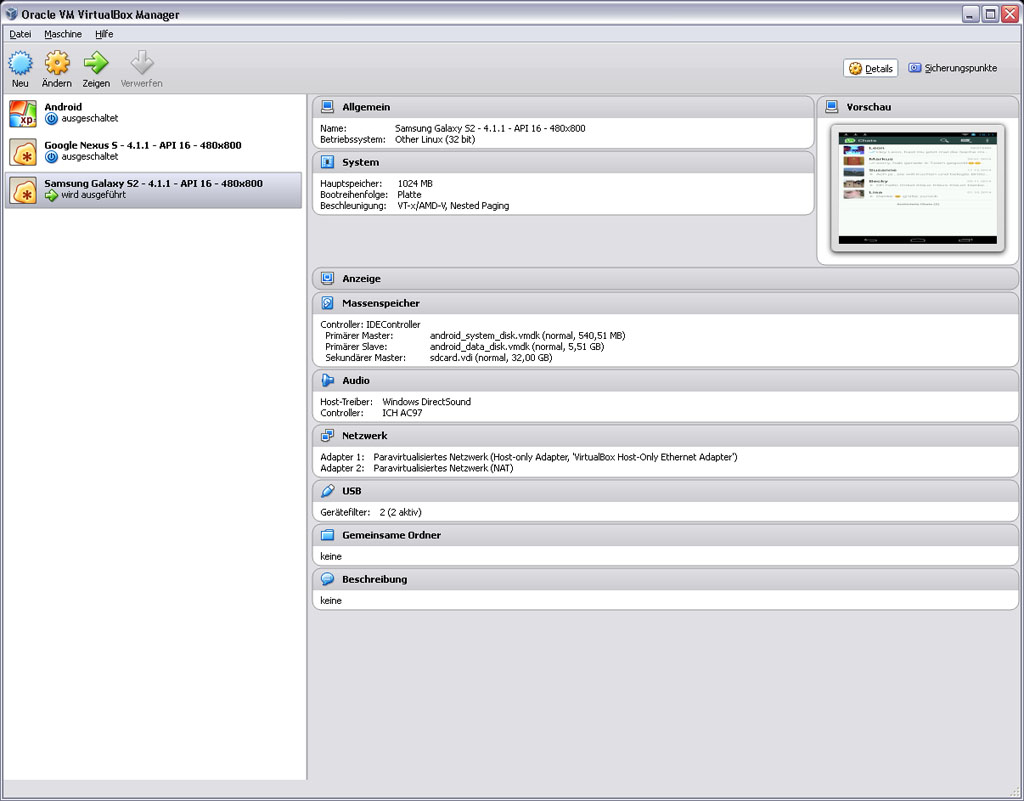This screenshot has width=1024, height=801.
Task: Switch to the Details view
Action: (x=871, y=69)
